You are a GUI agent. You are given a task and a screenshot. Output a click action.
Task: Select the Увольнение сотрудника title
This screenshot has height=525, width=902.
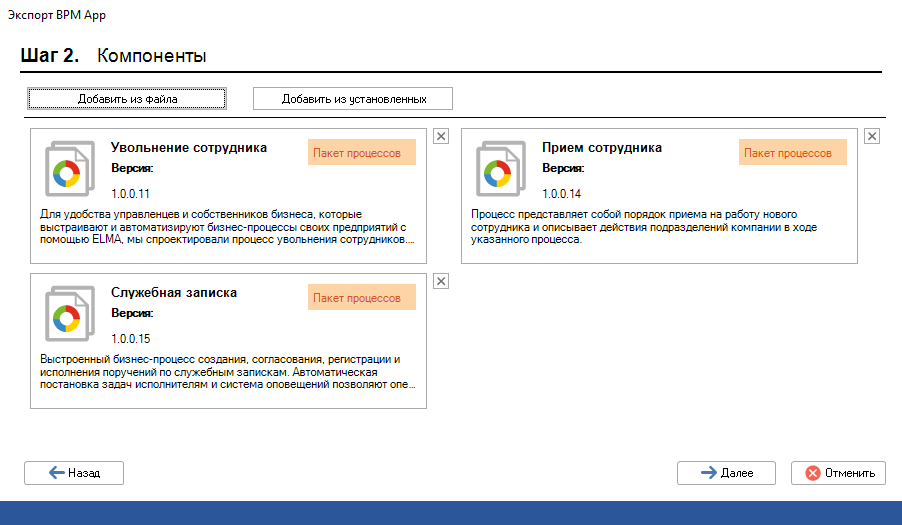click(189, 147)
